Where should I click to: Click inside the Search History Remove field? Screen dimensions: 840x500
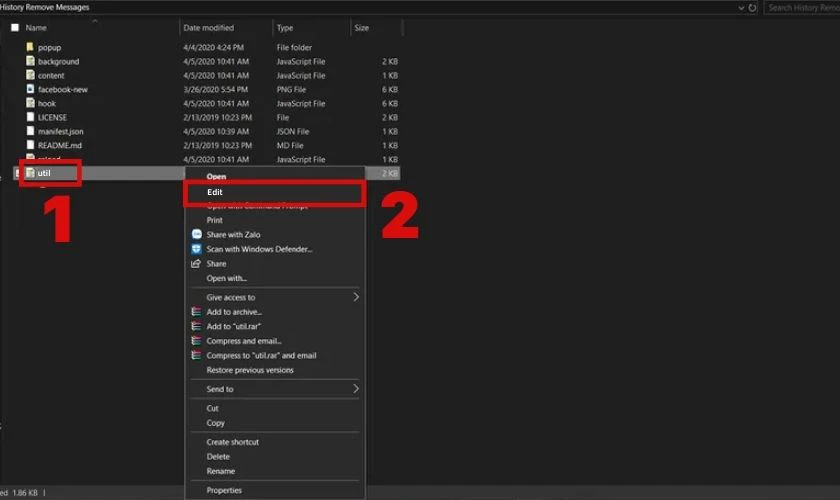click(x=802, y=8)
